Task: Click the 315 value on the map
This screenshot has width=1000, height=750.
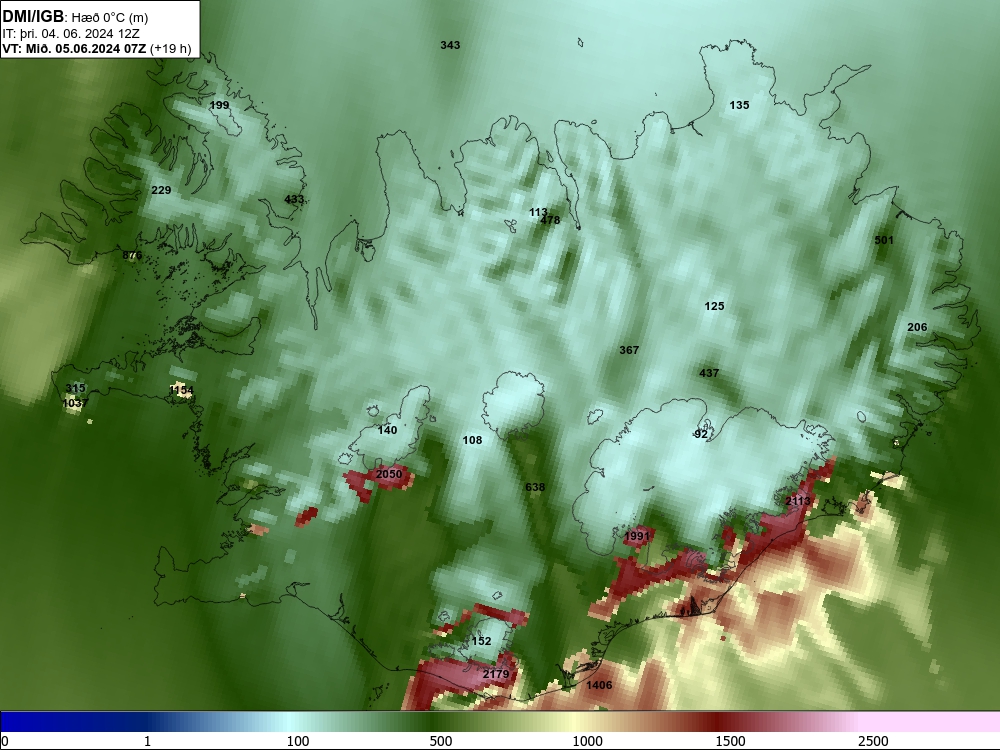Action: click(75, 388)
